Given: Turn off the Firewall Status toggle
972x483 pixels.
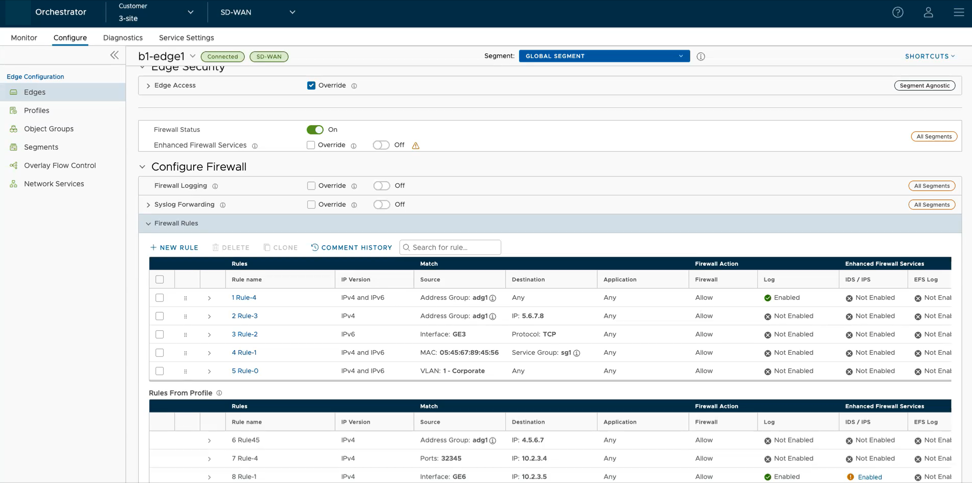Looking at the screenshot, I should 315,130.
